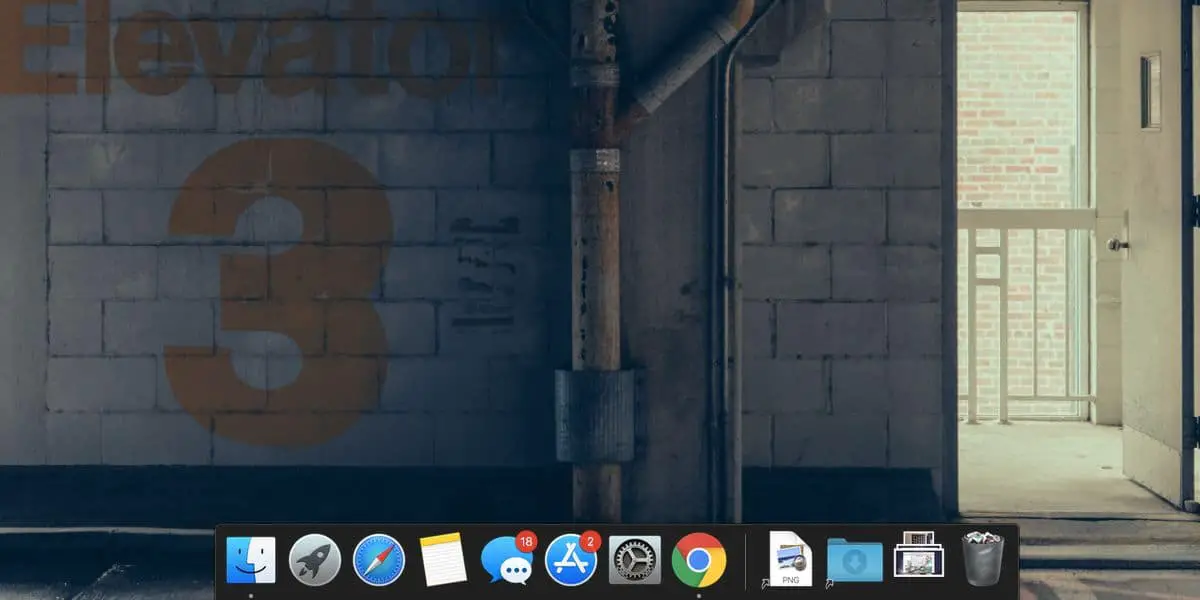This screenshot has width=1200, height=600.
Task: Open Messages speech bubble app
Action: pyautogui.click(x=506, y=561)
